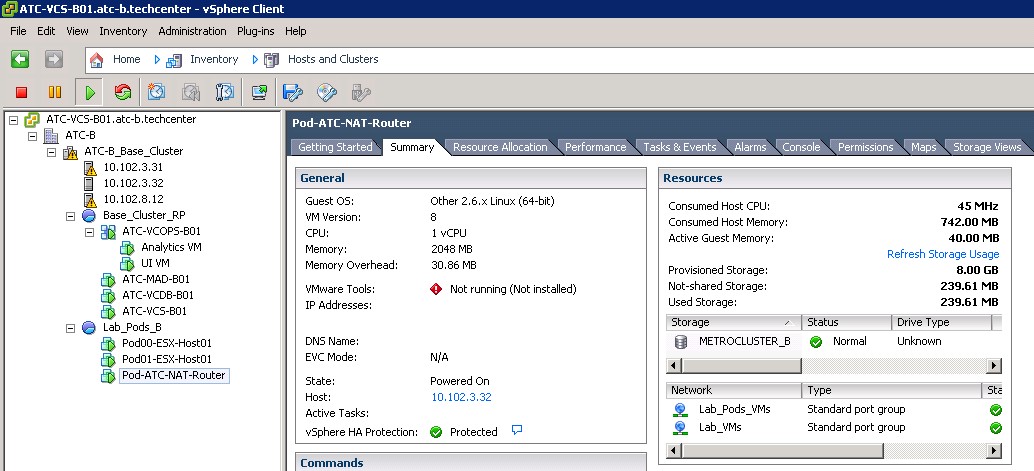Screen dimensions: 1034x471
Task: Click the Reset virtual machine icon
Action: 122,92
